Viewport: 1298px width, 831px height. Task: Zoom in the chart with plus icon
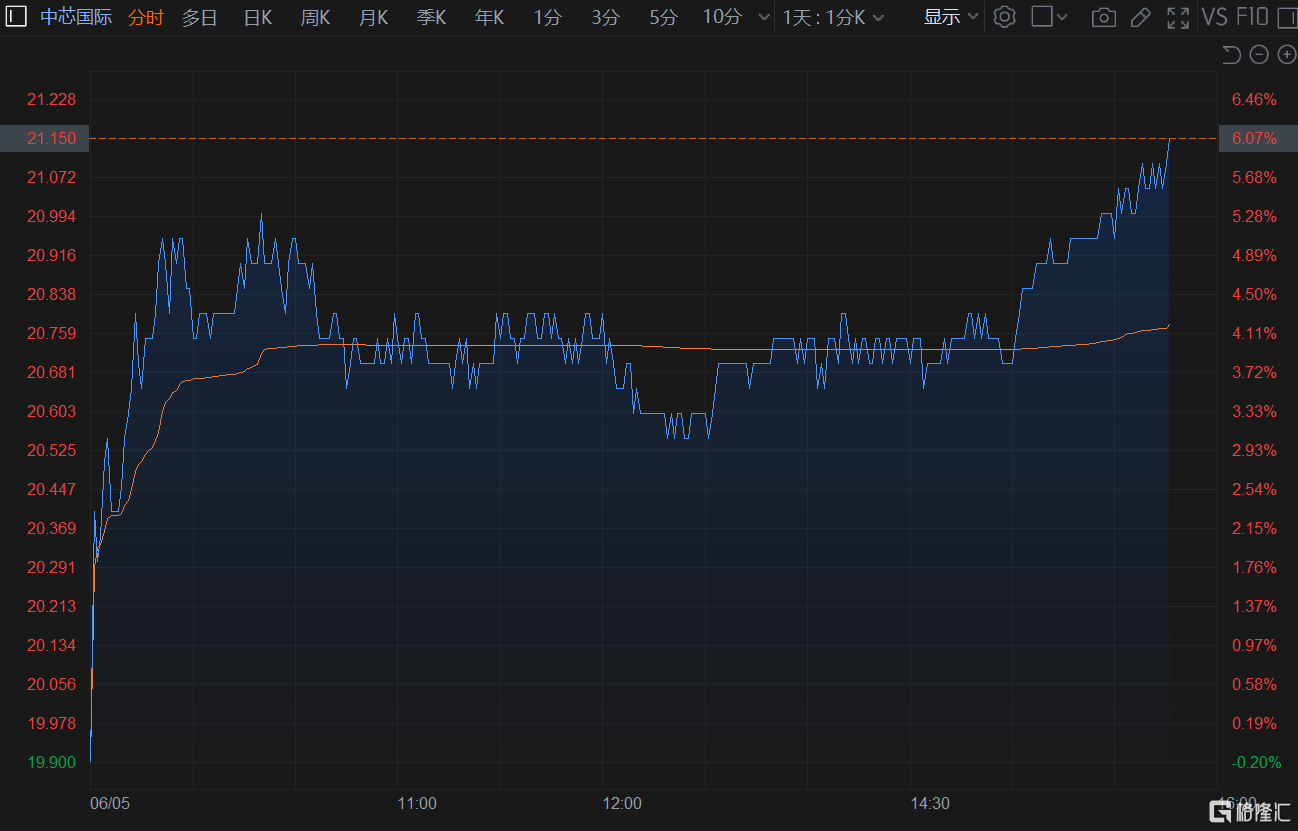point(1286,55)
